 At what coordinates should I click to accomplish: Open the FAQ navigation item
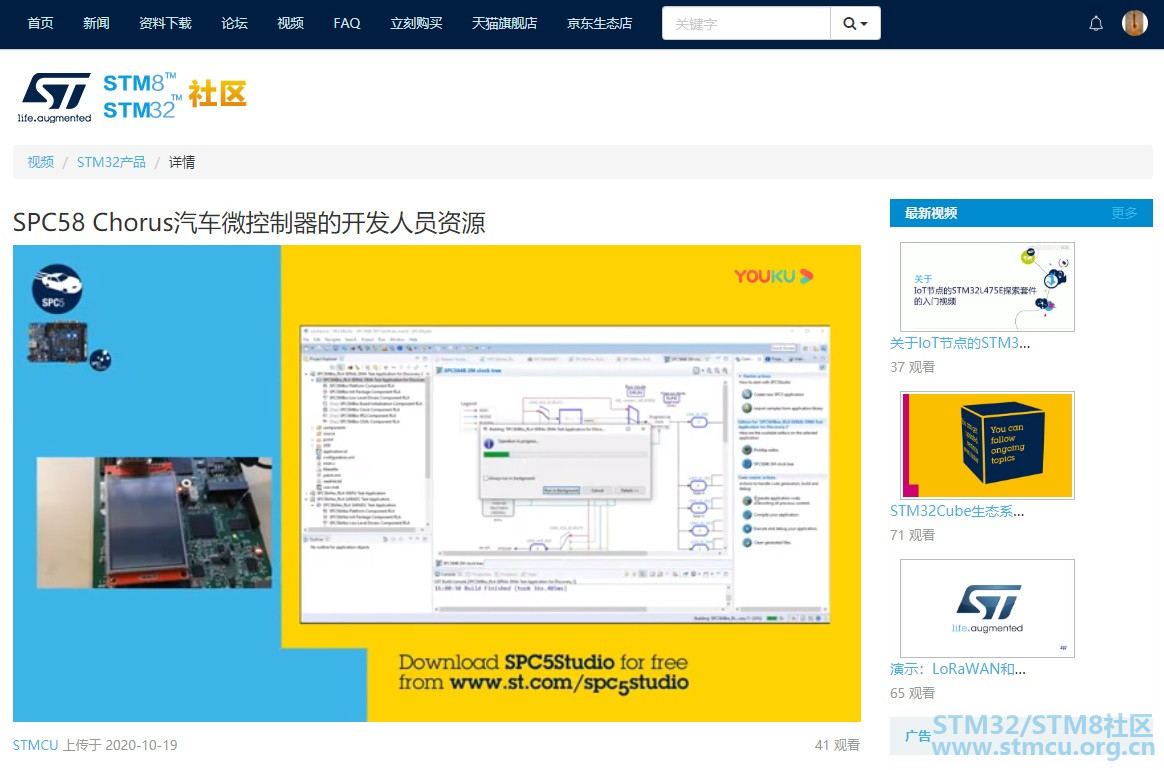coord(347,23)
